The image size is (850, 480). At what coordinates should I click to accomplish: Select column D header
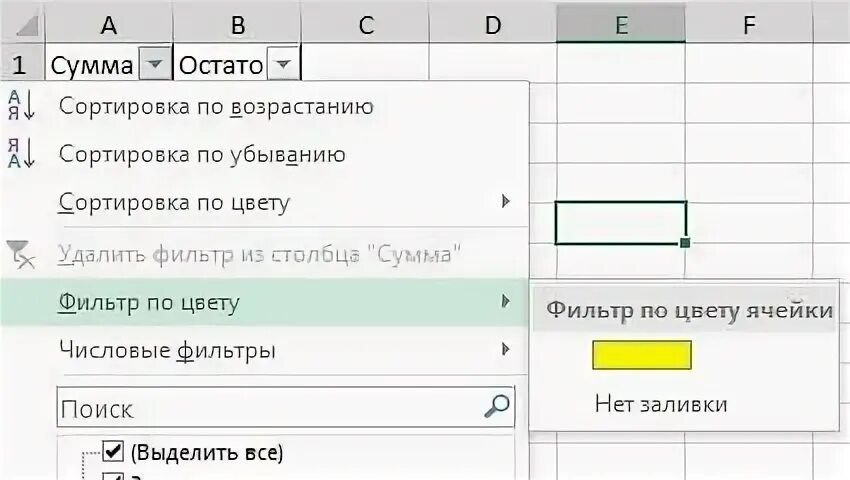coord(493,25)
